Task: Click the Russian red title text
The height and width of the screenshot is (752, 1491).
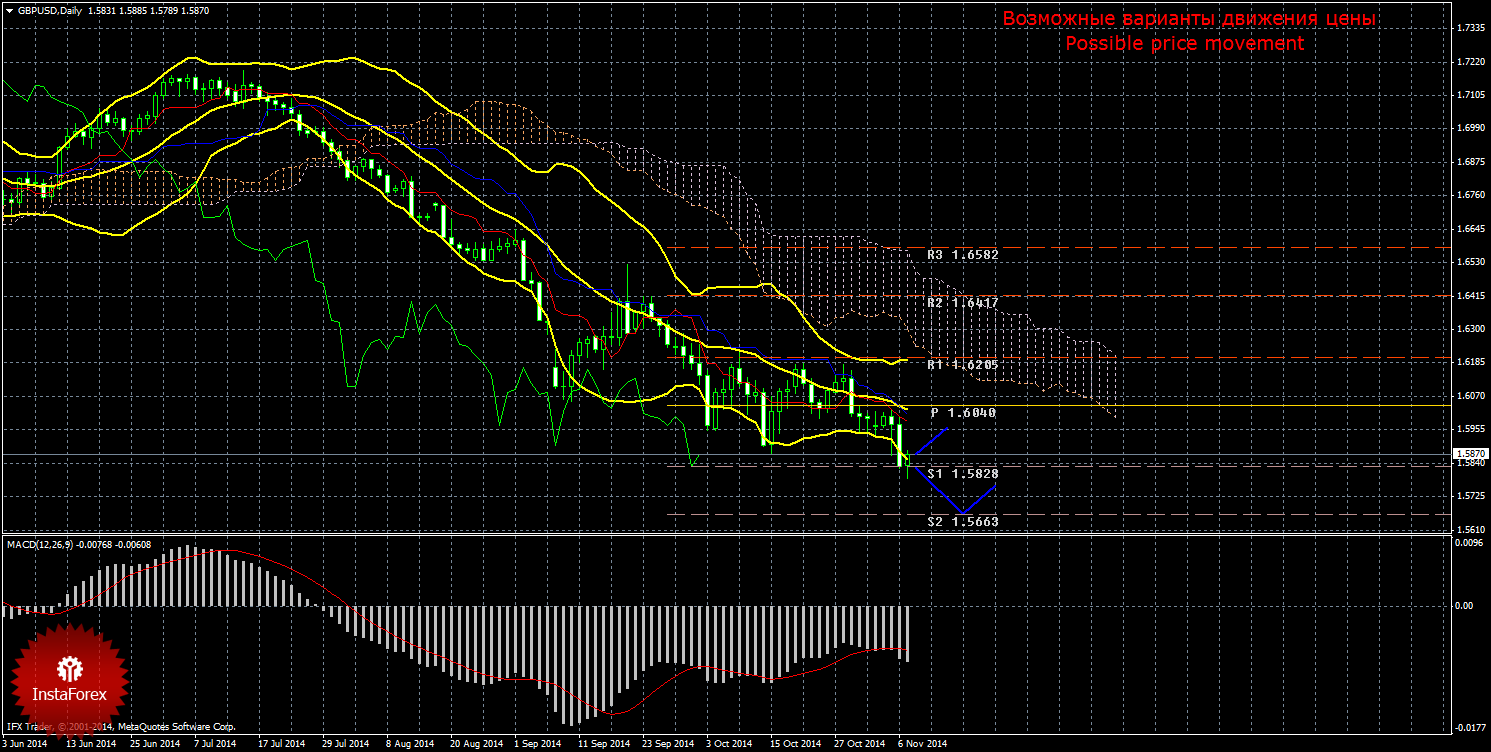Action: 1189,19
